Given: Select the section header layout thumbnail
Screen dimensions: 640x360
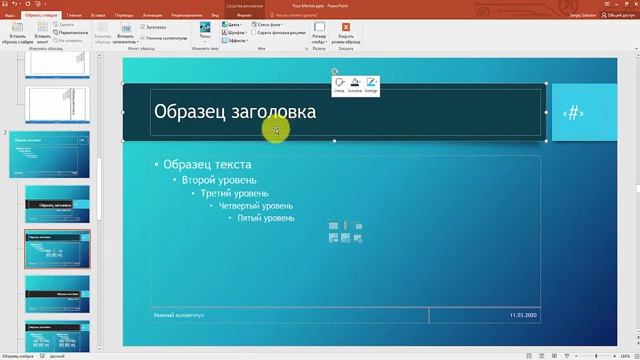Looking at the screenshot, I should (58, 294).
